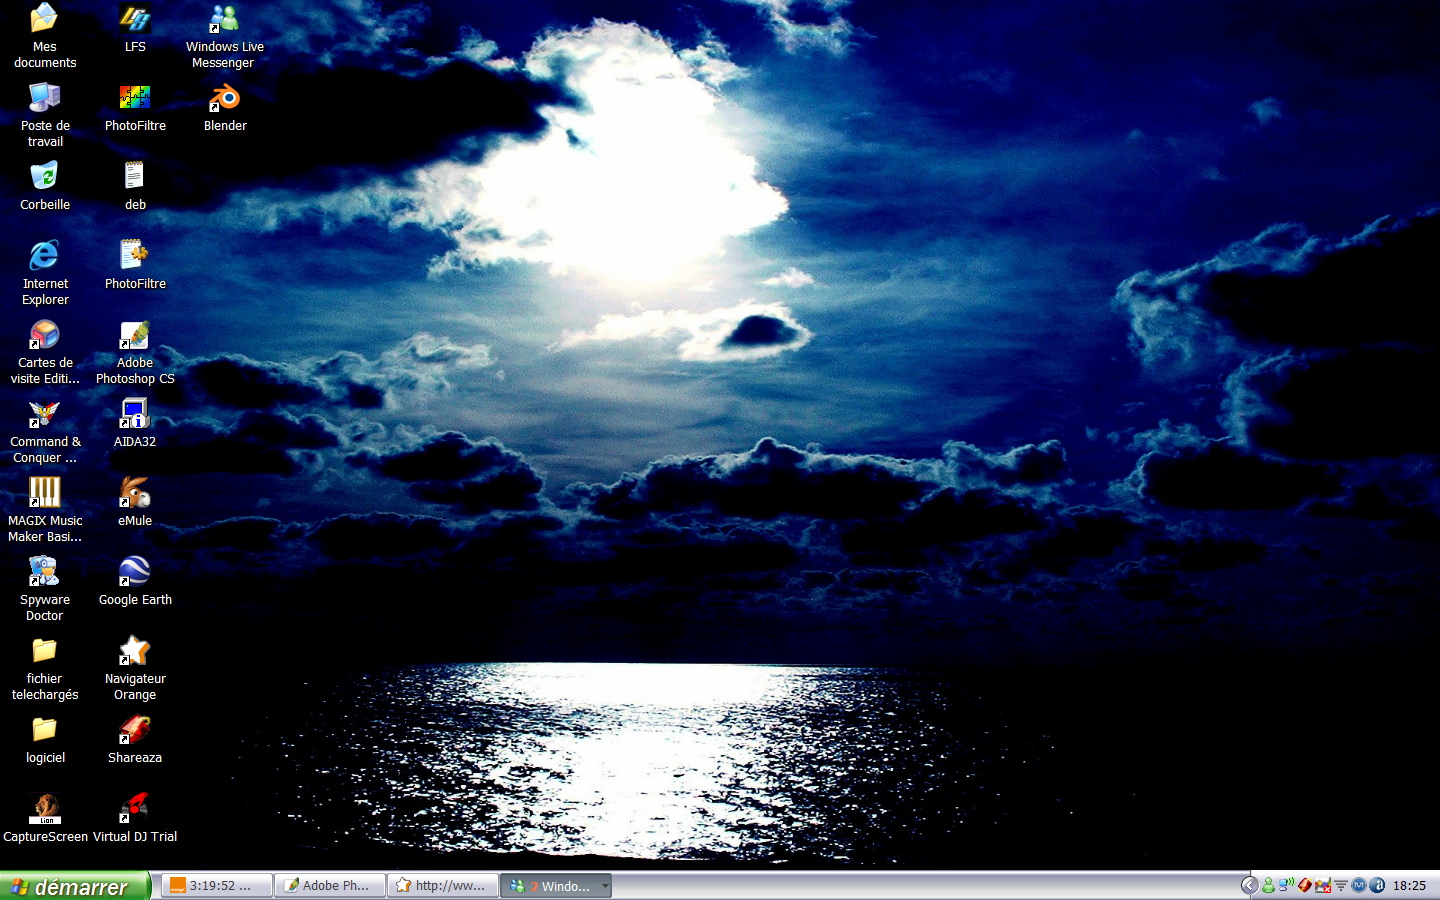Switch to the http://ww... browser taskbar item
The image size is (1440, 900).
[x=443, y=886]
